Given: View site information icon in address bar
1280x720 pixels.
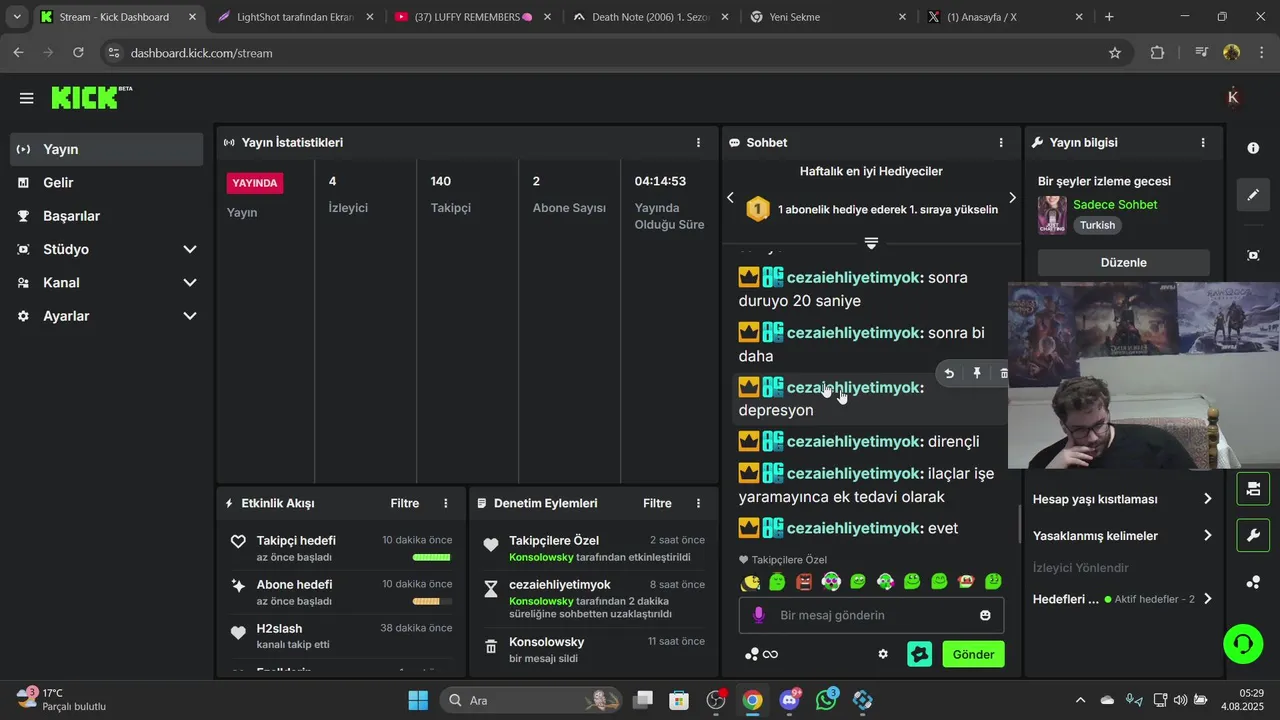Looking at the screenshot, I should coord(113,53).
